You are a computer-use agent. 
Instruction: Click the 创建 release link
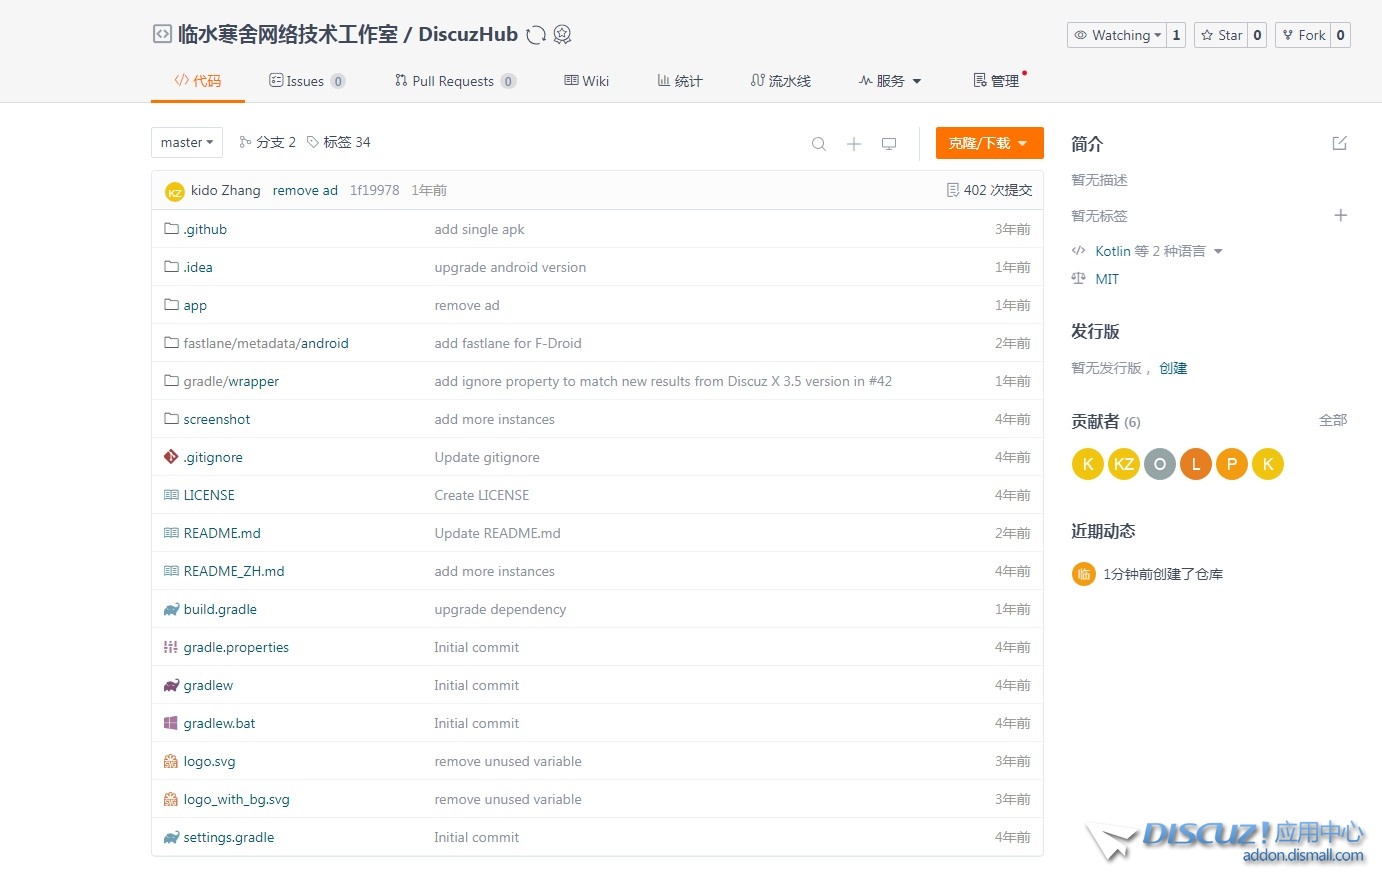click(x=1173, y=368)
